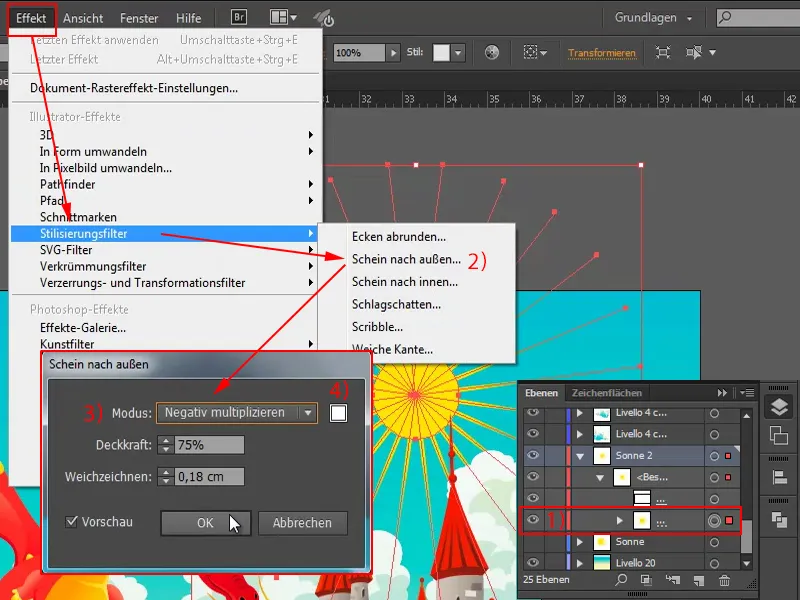
Task: Open the Arrange Documents icon
Action: coord(283,17)
